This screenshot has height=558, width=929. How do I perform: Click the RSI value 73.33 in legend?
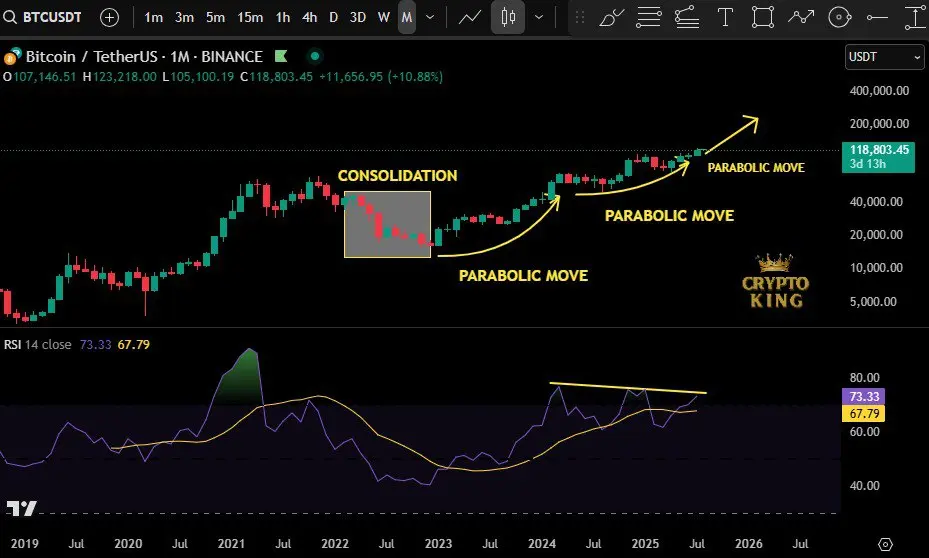95,345
